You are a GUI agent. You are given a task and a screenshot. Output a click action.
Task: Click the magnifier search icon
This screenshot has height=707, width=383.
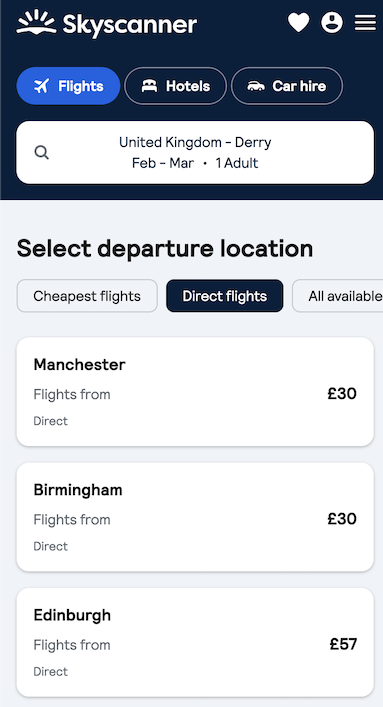(x=42, y=152)
